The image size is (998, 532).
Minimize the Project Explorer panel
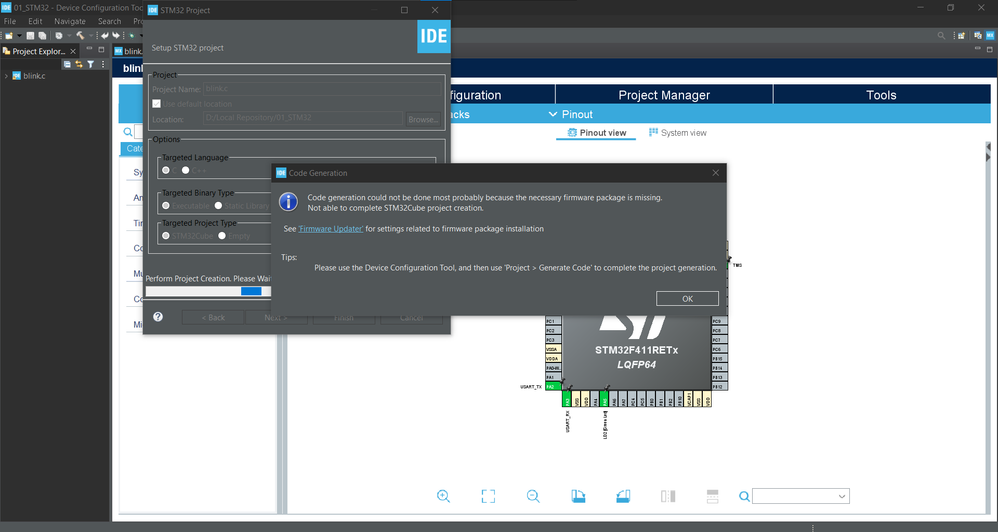[x=89, y=48]
